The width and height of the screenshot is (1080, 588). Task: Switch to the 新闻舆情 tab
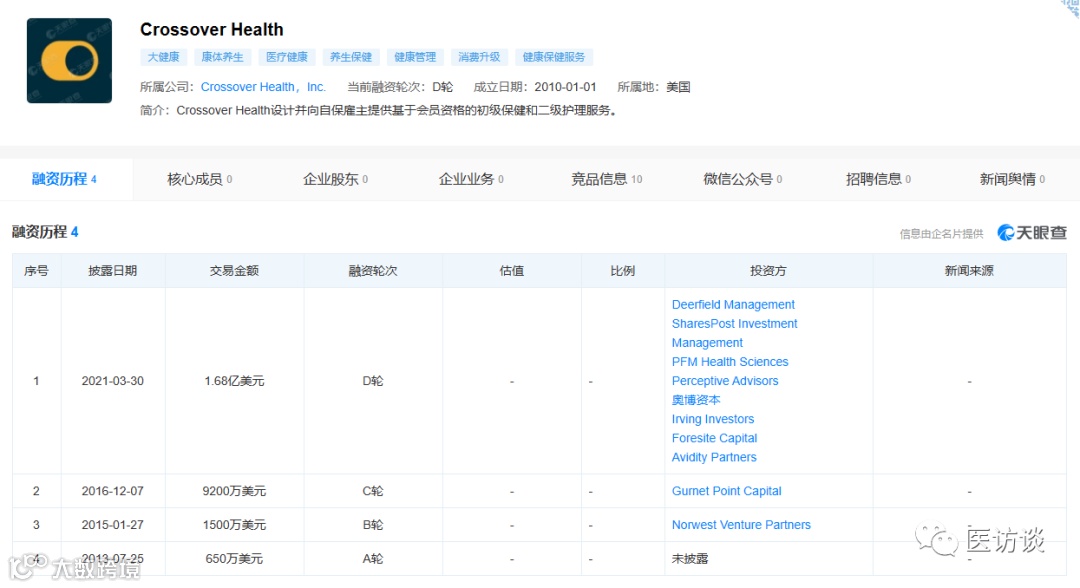[x=1012, y=179]
